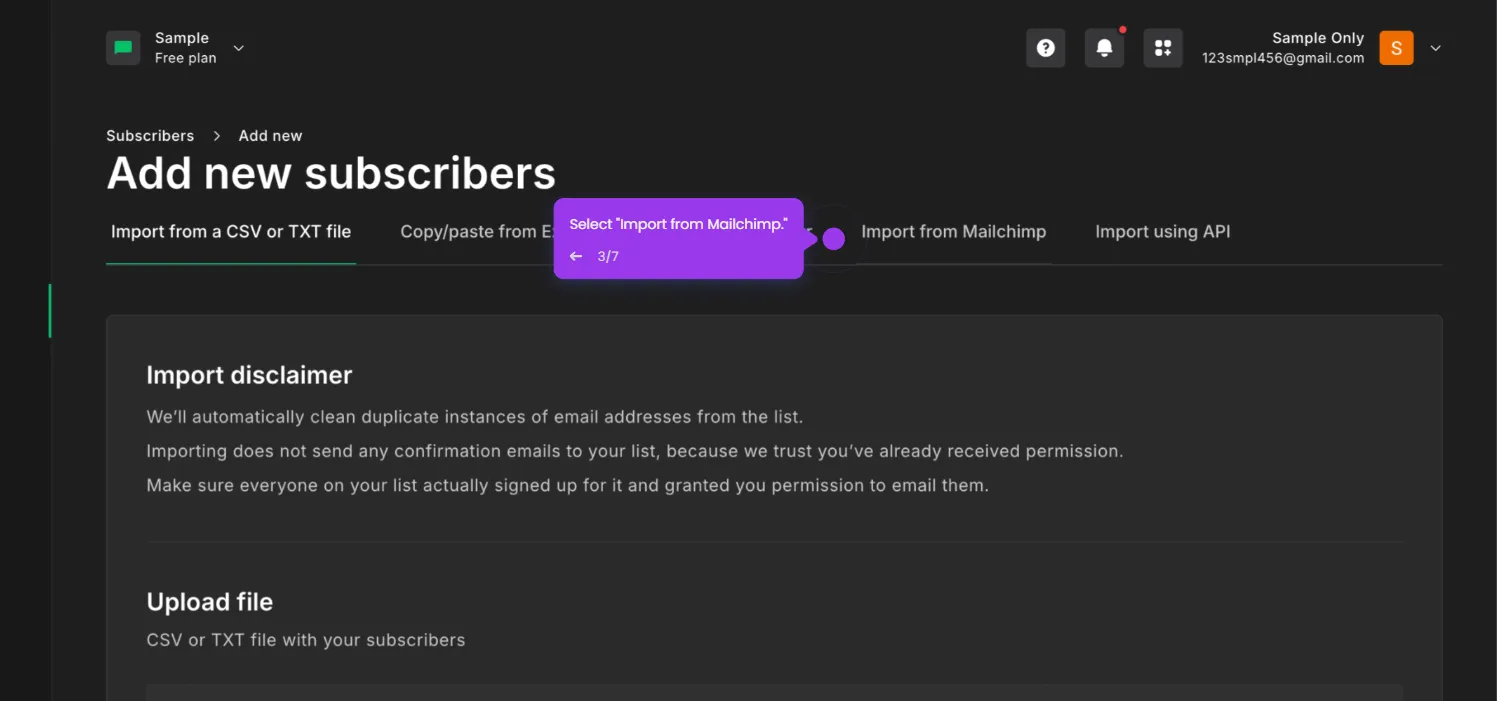Expand the Sample Free plan account dropdown
Image resolution: width=1497 pixels, height=701 pixels.
click(239, 48)
